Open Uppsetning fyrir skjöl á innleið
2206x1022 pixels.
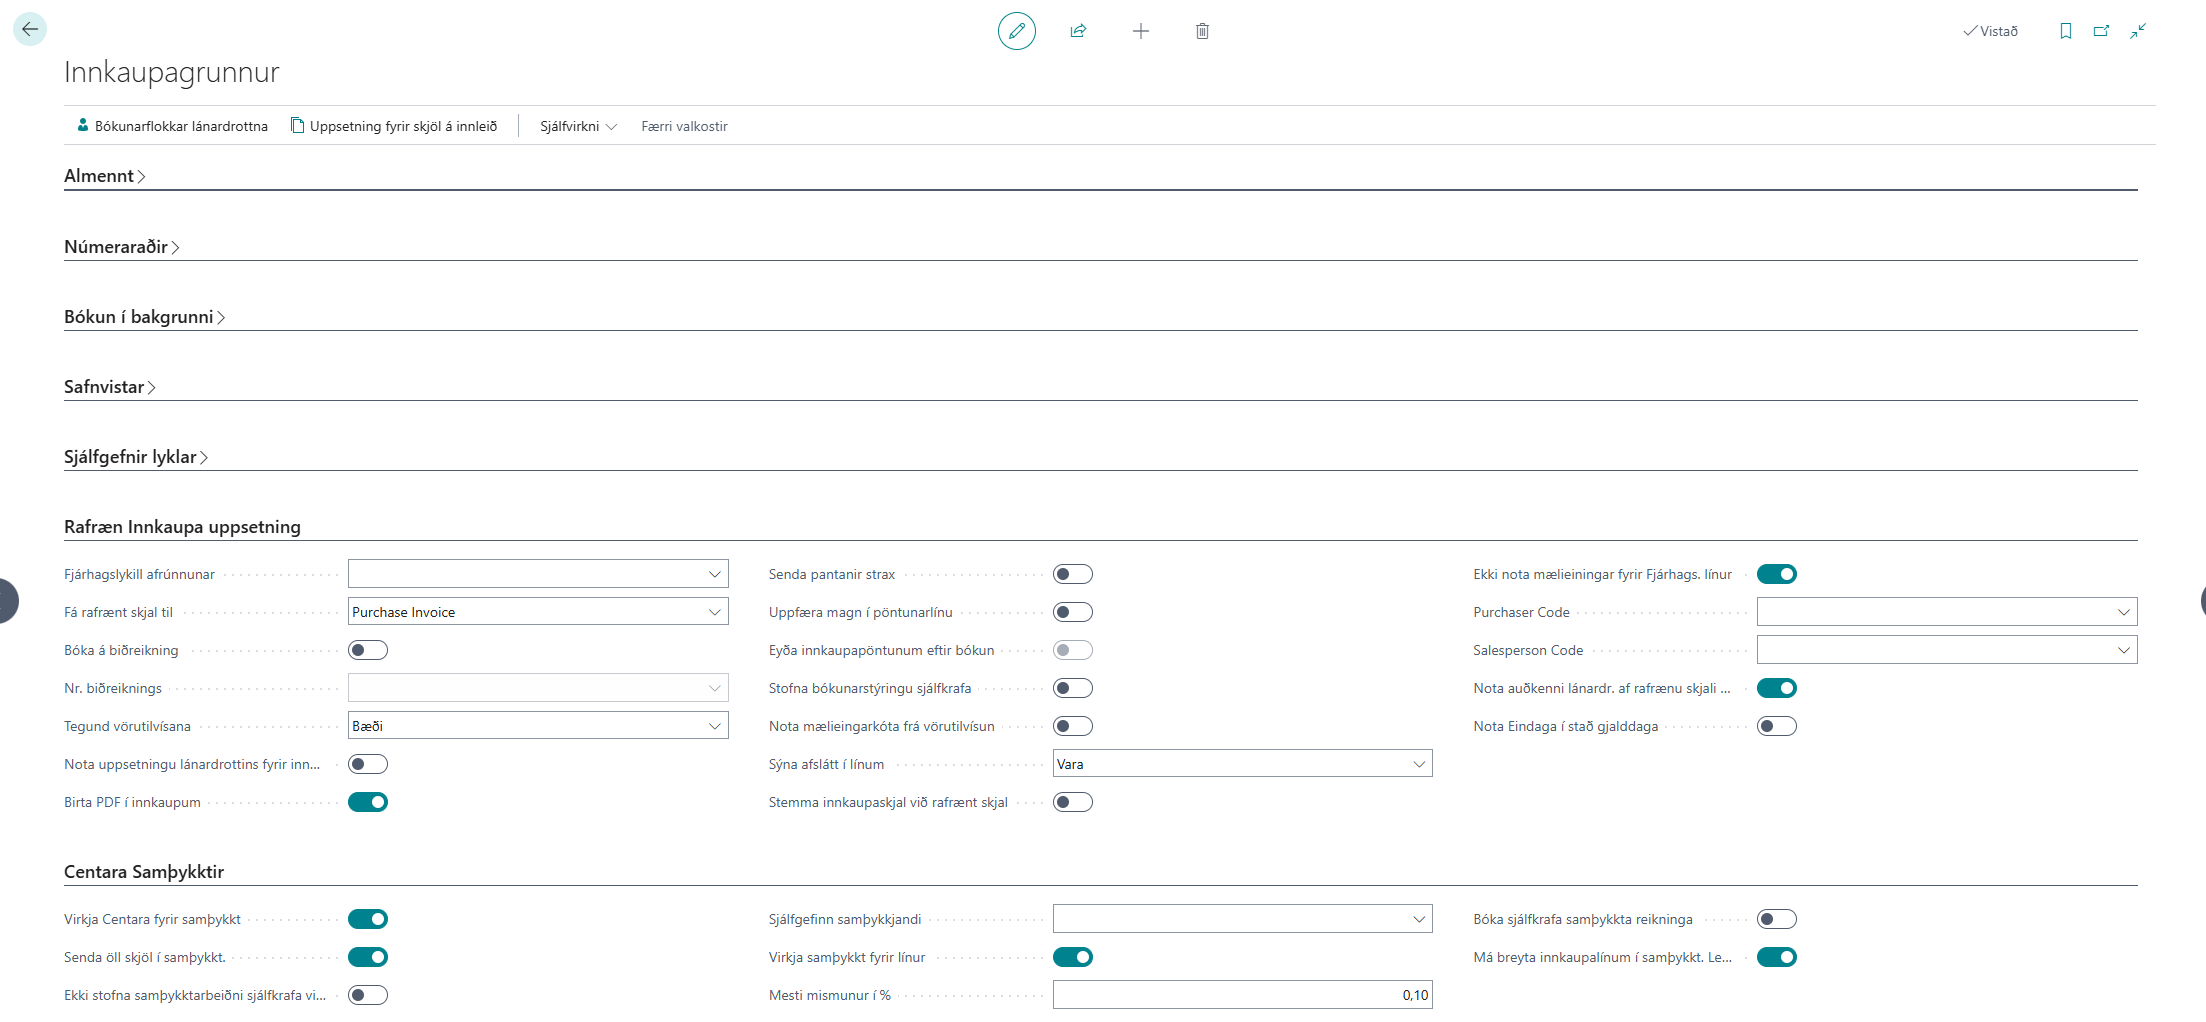point(394,126)
